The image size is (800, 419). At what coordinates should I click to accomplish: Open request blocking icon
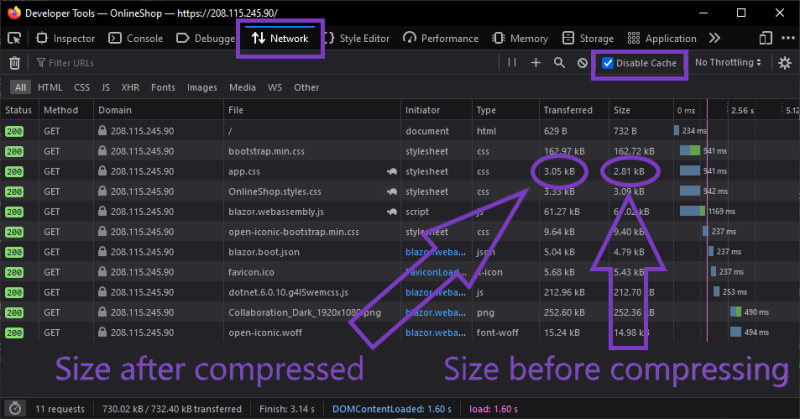(x=582, y=63)
